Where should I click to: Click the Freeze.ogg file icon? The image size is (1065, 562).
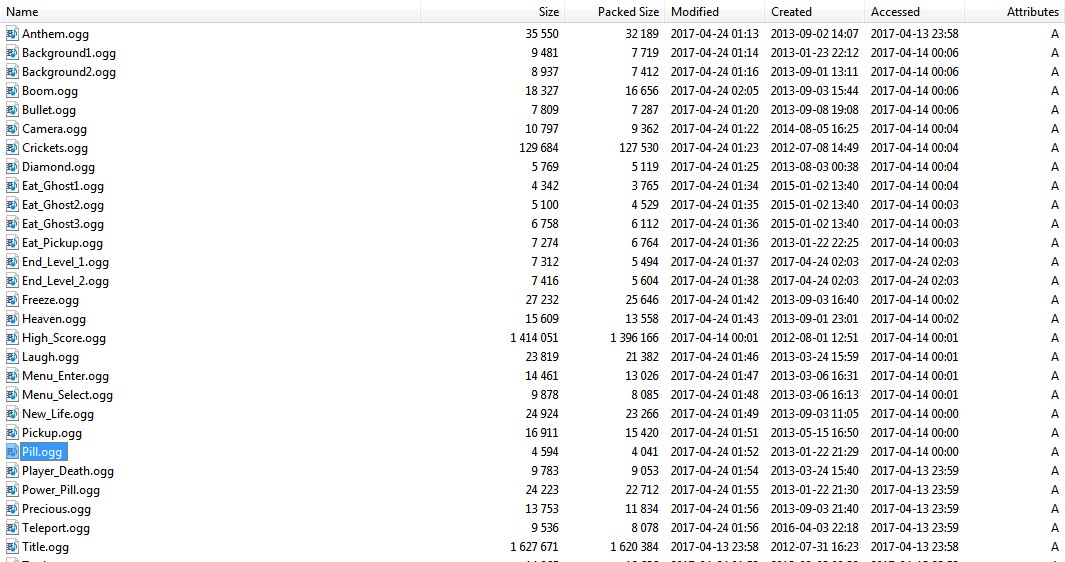pyautogui.click(x=12, y=300)
